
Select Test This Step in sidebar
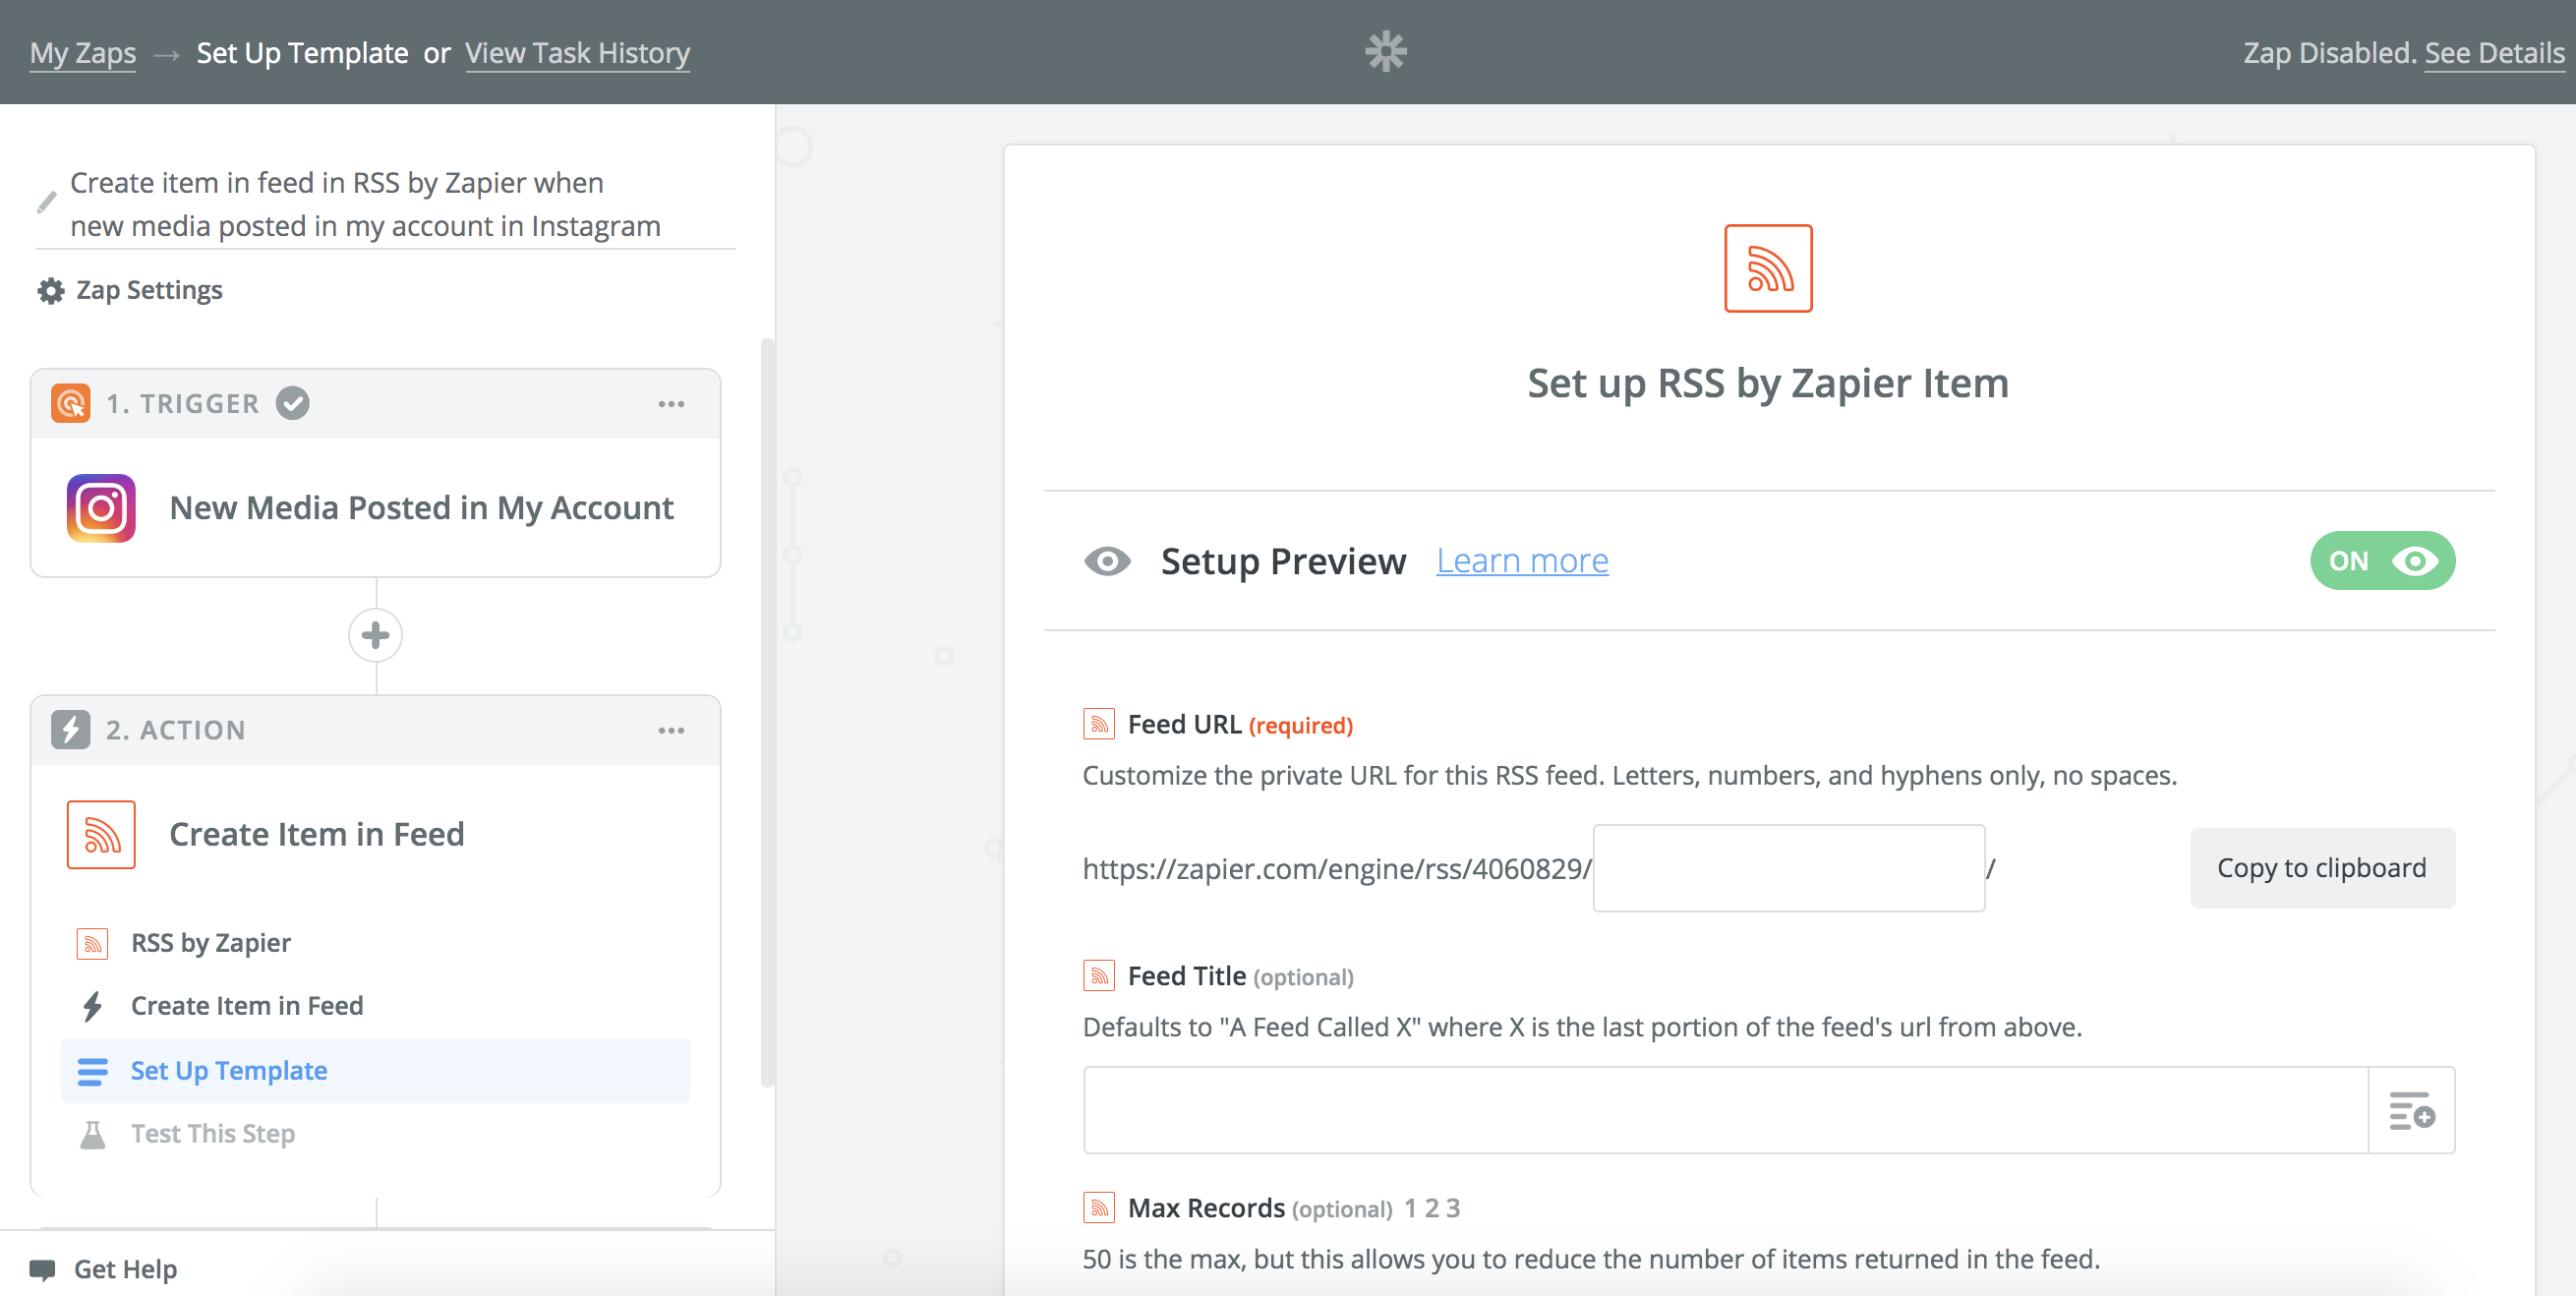tap(213, 1134)
